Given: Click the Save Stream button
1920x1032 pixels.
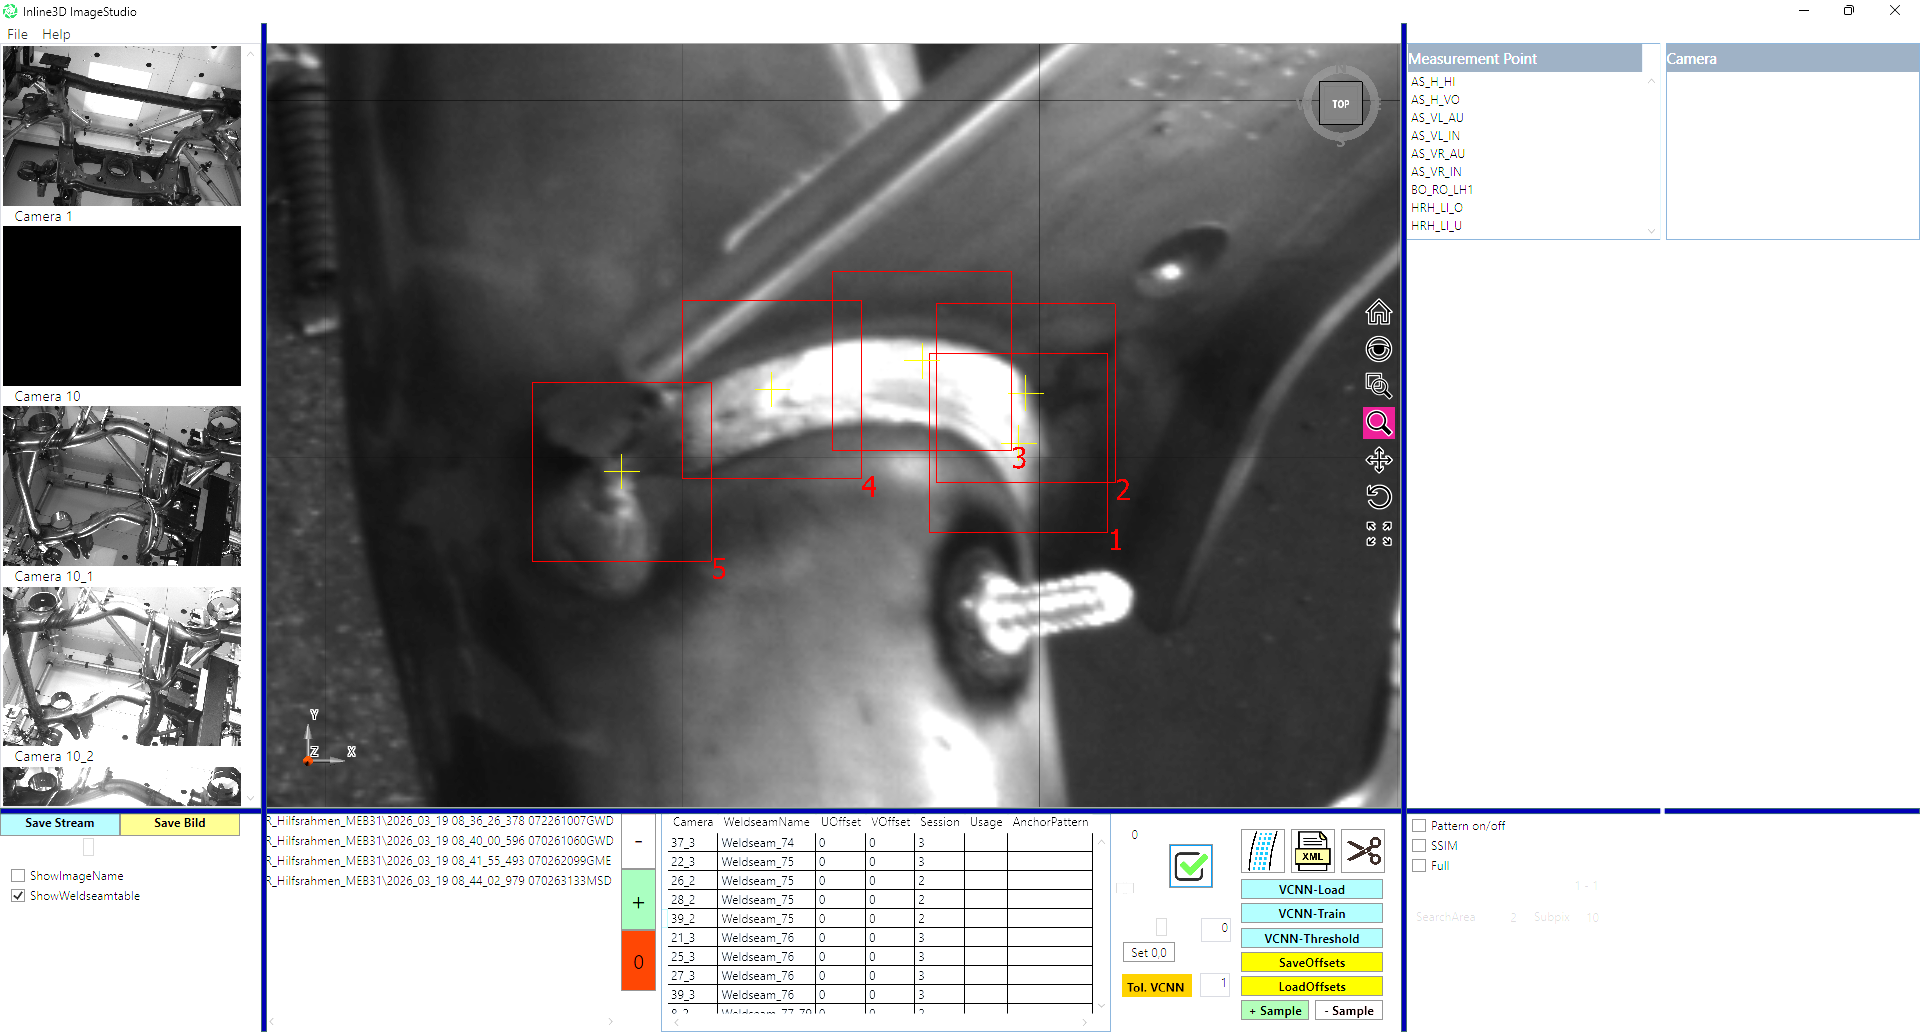Looking at the screenshot, I should [x=60, y=823].
